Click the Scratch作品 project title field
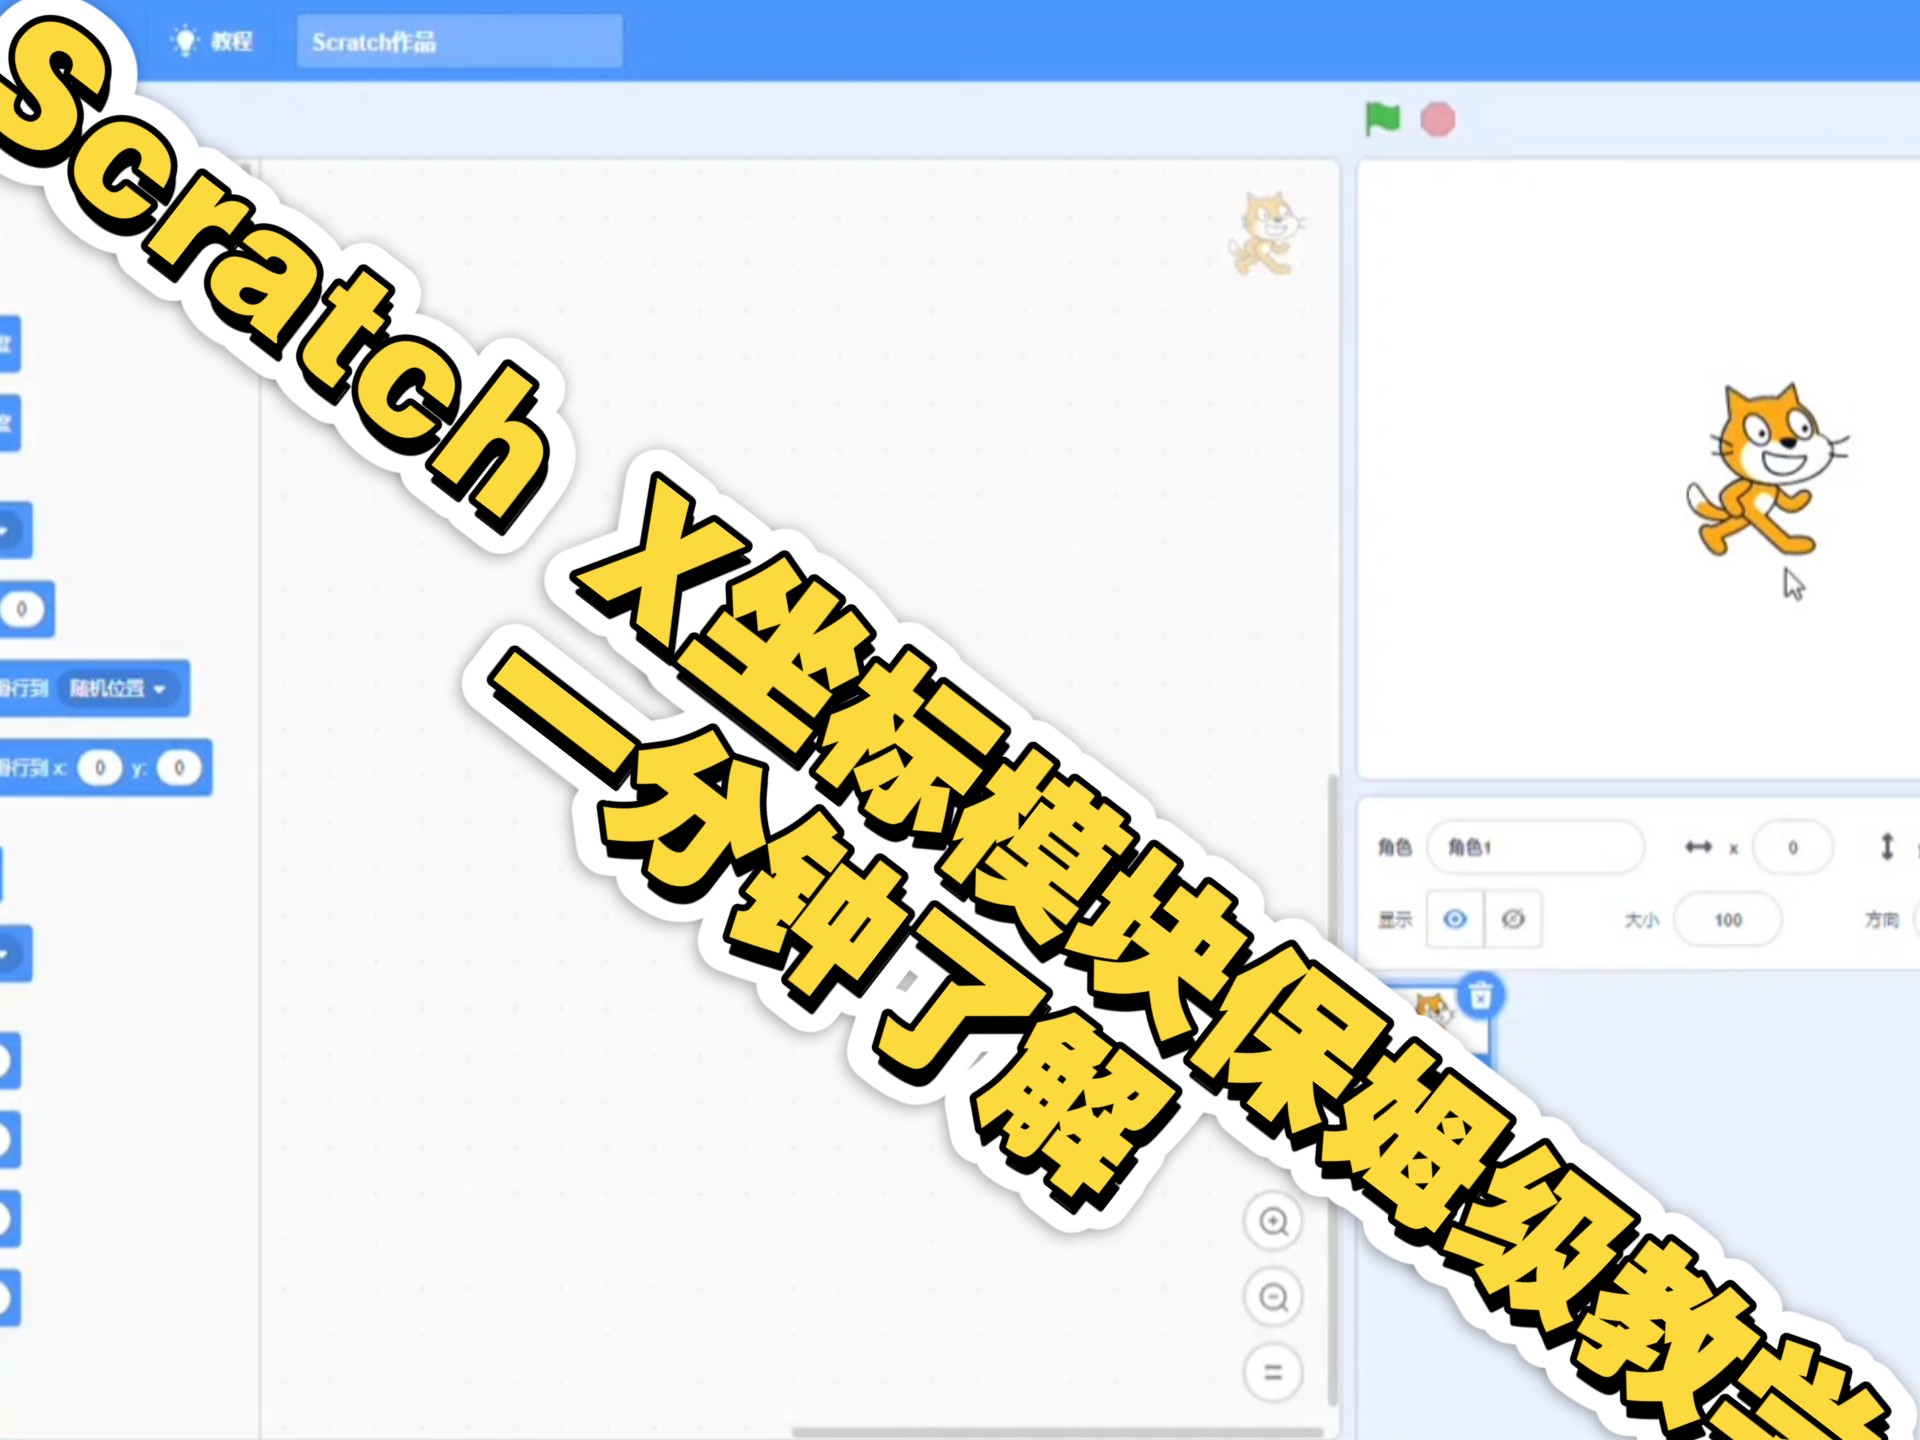 [460, 42]
